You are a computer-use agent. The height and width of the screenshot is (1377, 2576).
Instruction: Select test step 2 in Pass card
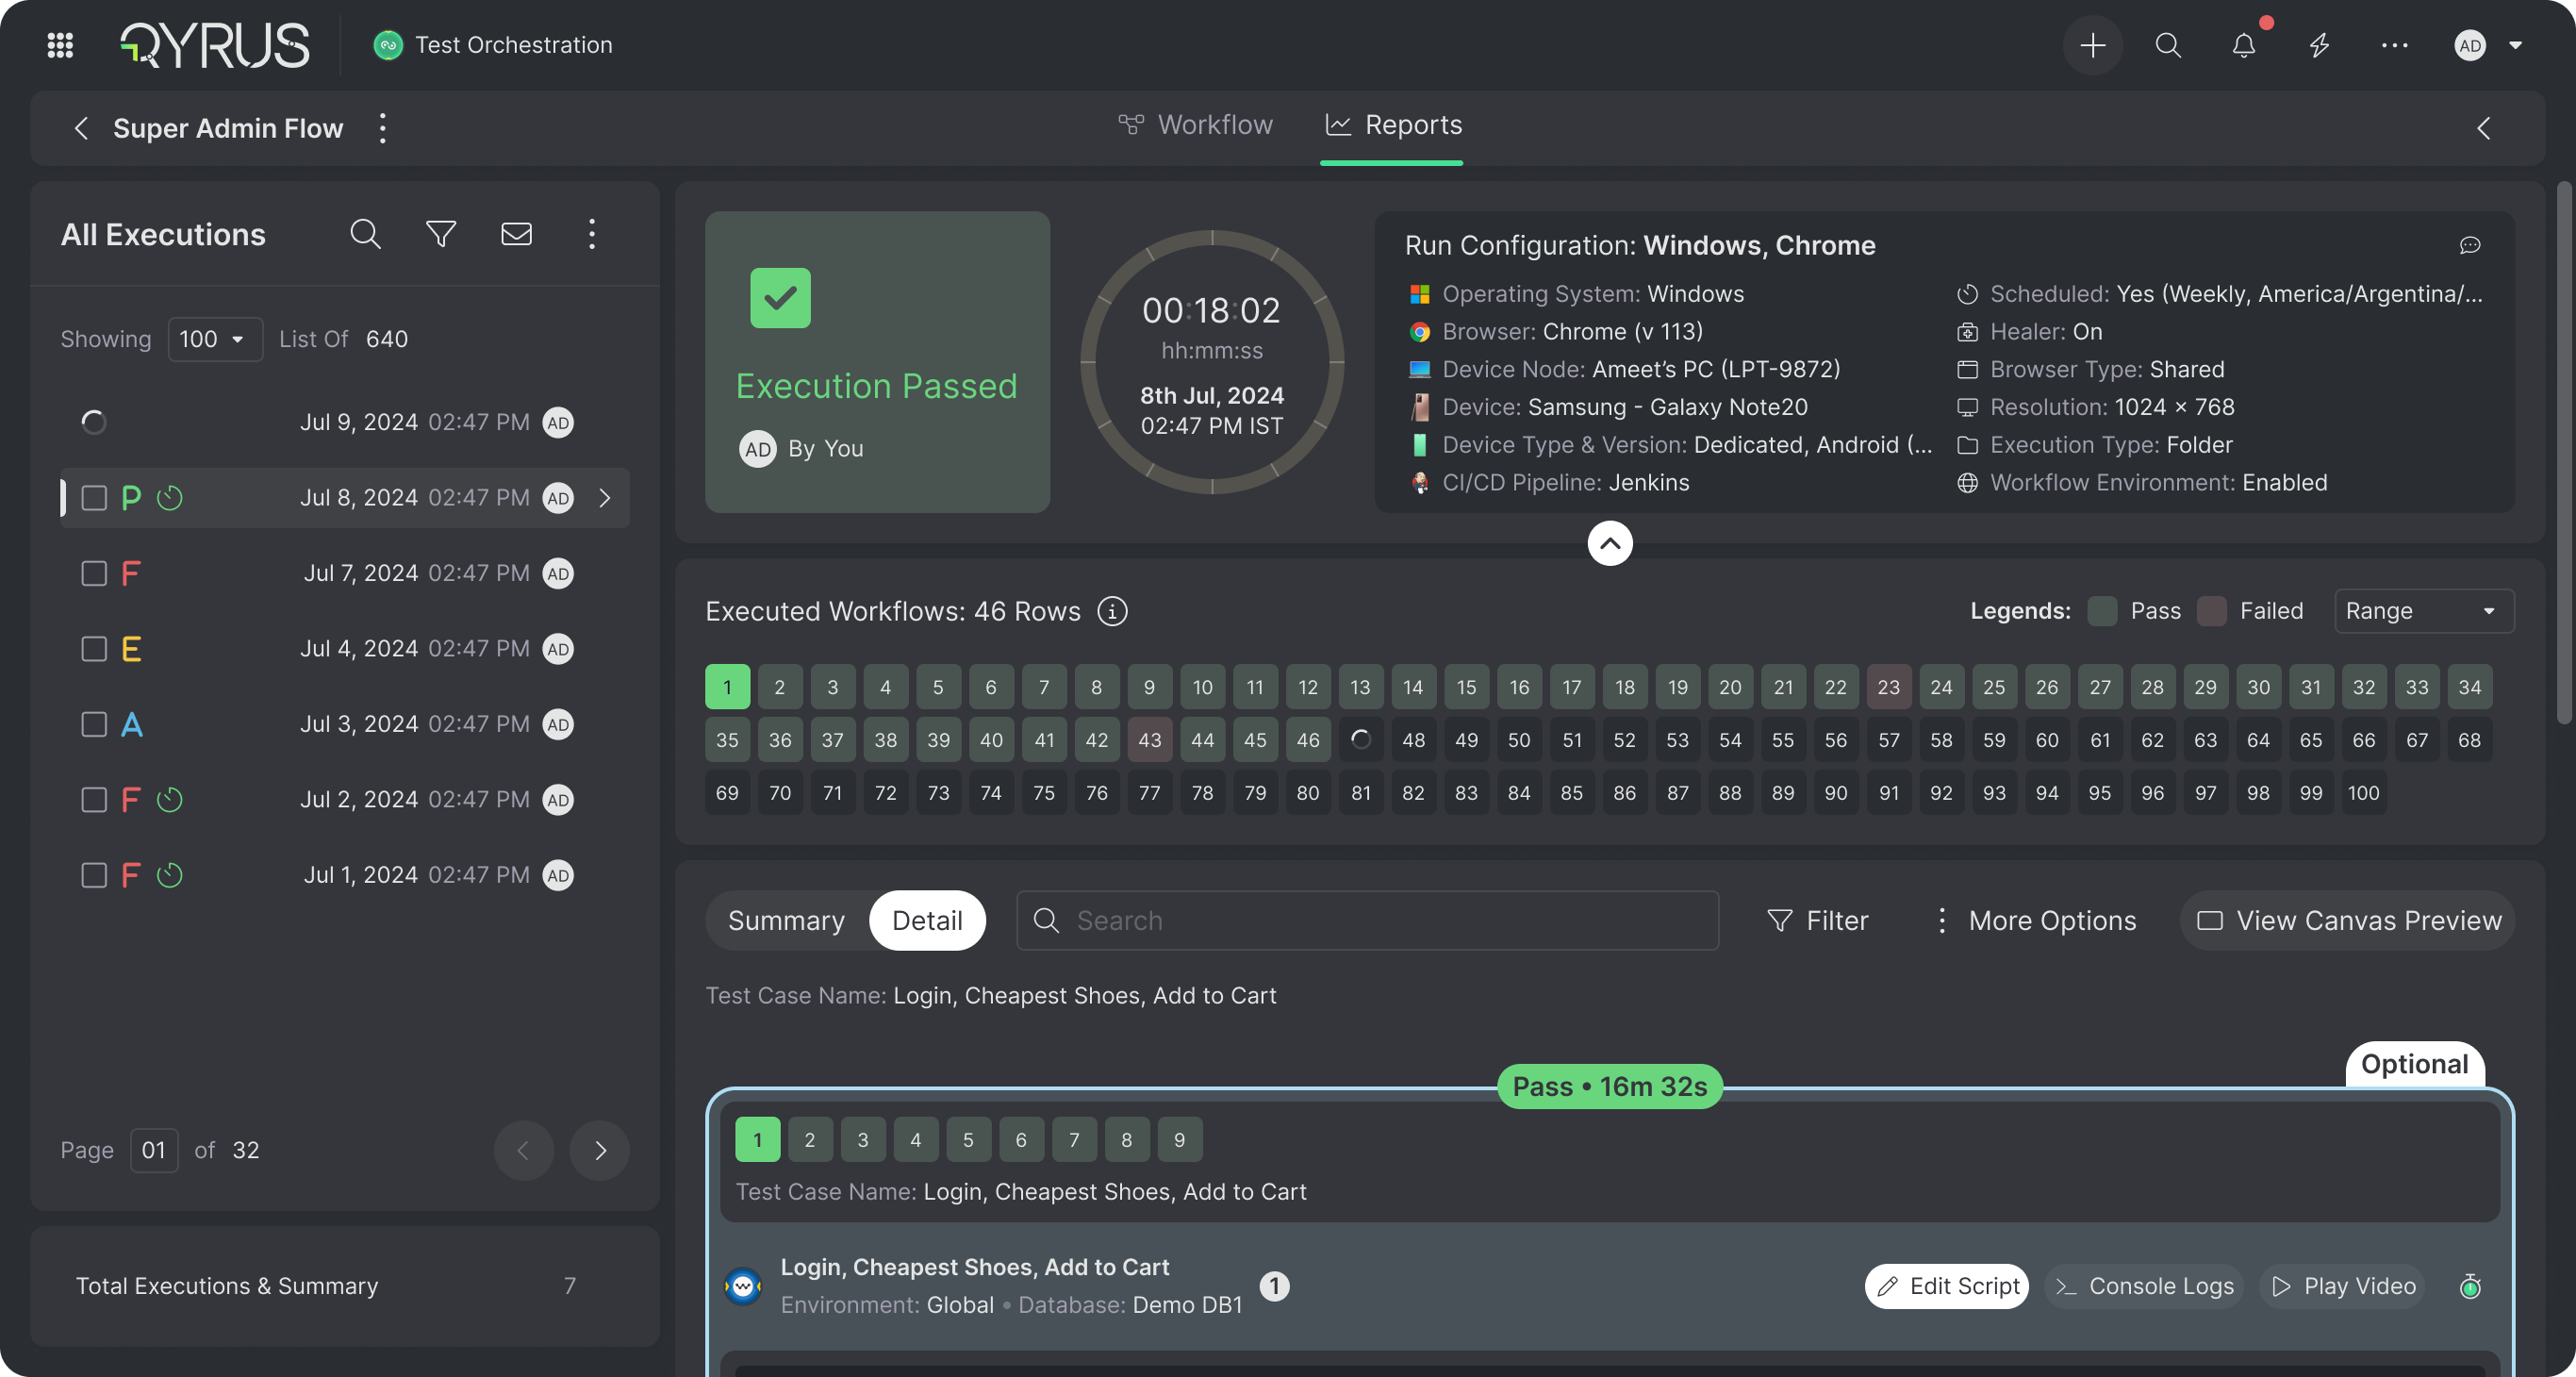(x=810, y=1140)
